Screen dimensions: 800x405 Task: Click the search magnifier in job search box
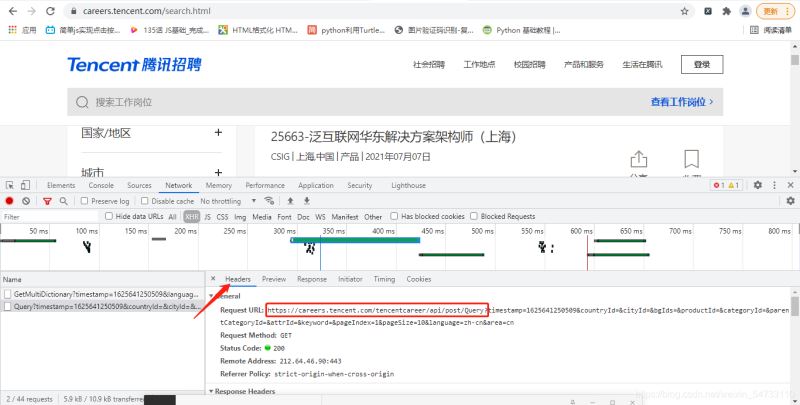82,102
